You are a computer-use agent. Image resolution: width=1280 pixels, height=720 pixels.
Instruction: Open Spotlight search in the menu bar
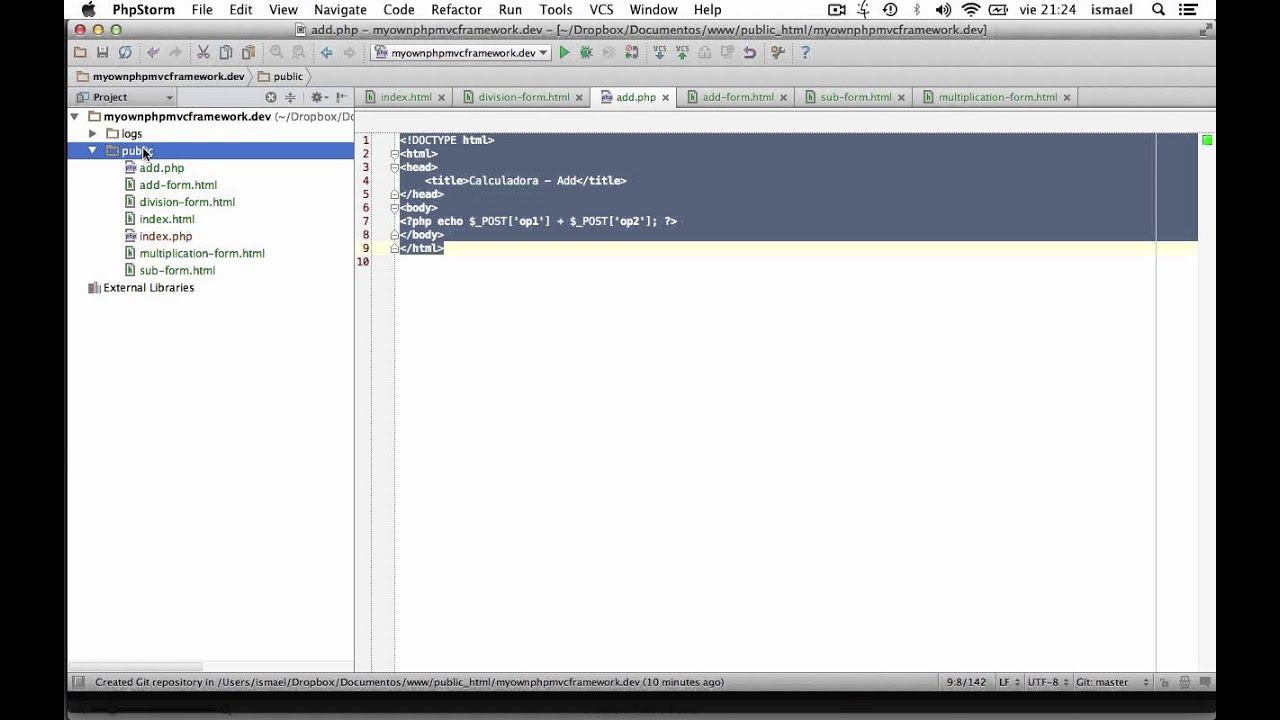pos(1159,10)
